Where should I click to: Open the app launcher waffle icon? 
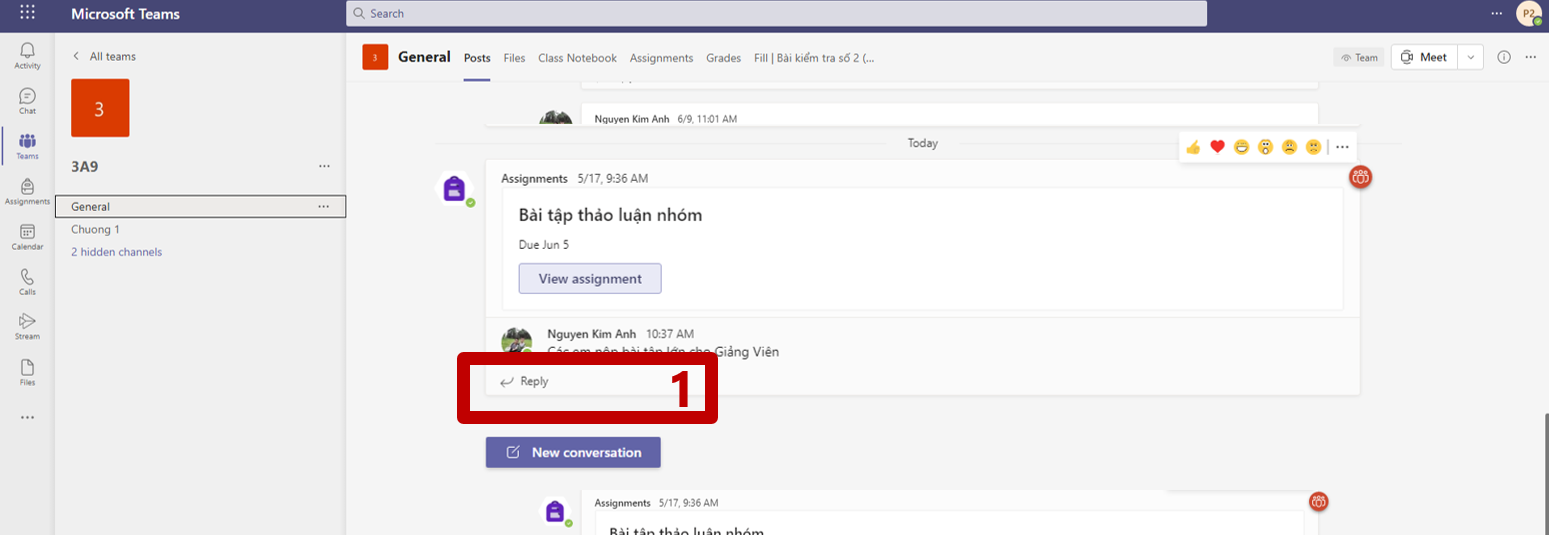[x=27, y=14]
